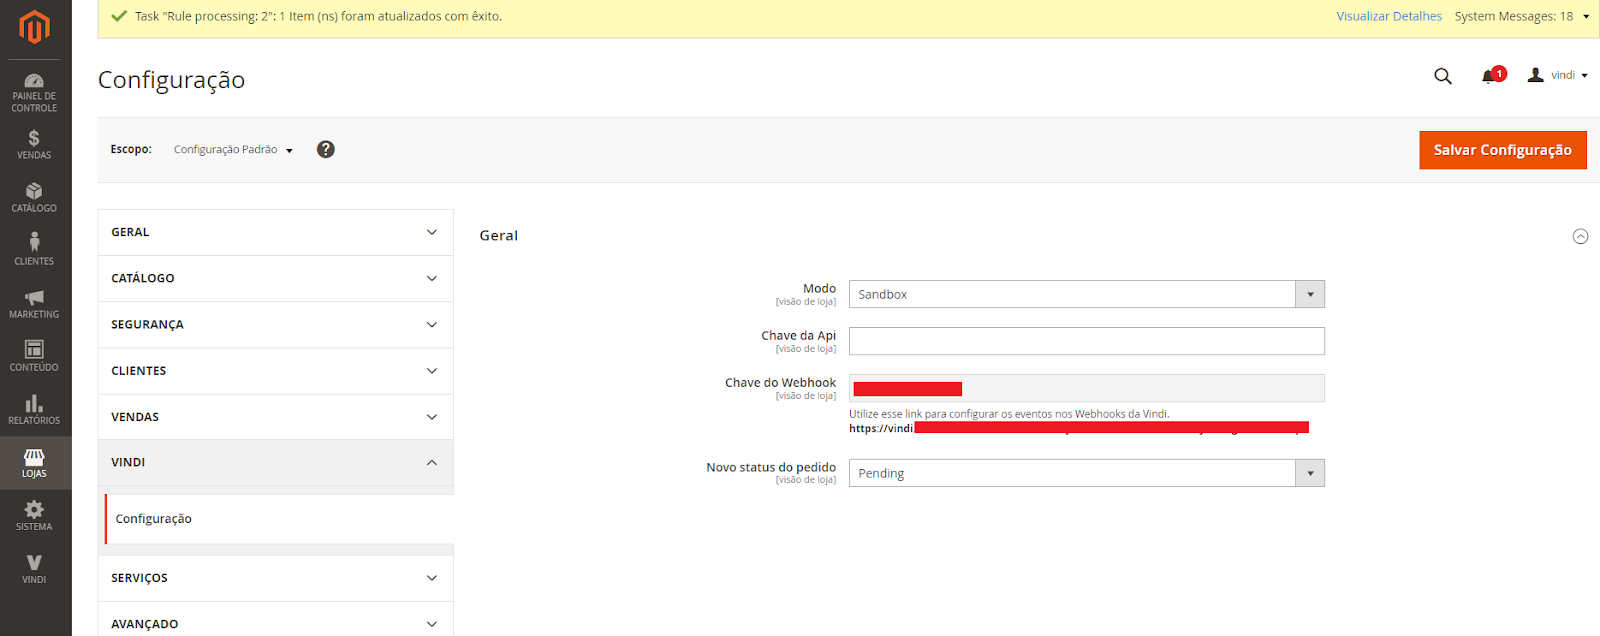The height and width of the screenshot is (636, 1600).
Task: Expand the Catálogo configuration tab
Action: click(x=275, y=278)
